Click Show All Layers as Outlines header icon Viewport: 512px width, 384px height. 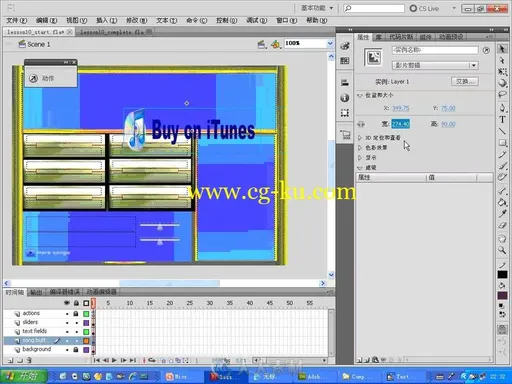(x=86, y=303)
